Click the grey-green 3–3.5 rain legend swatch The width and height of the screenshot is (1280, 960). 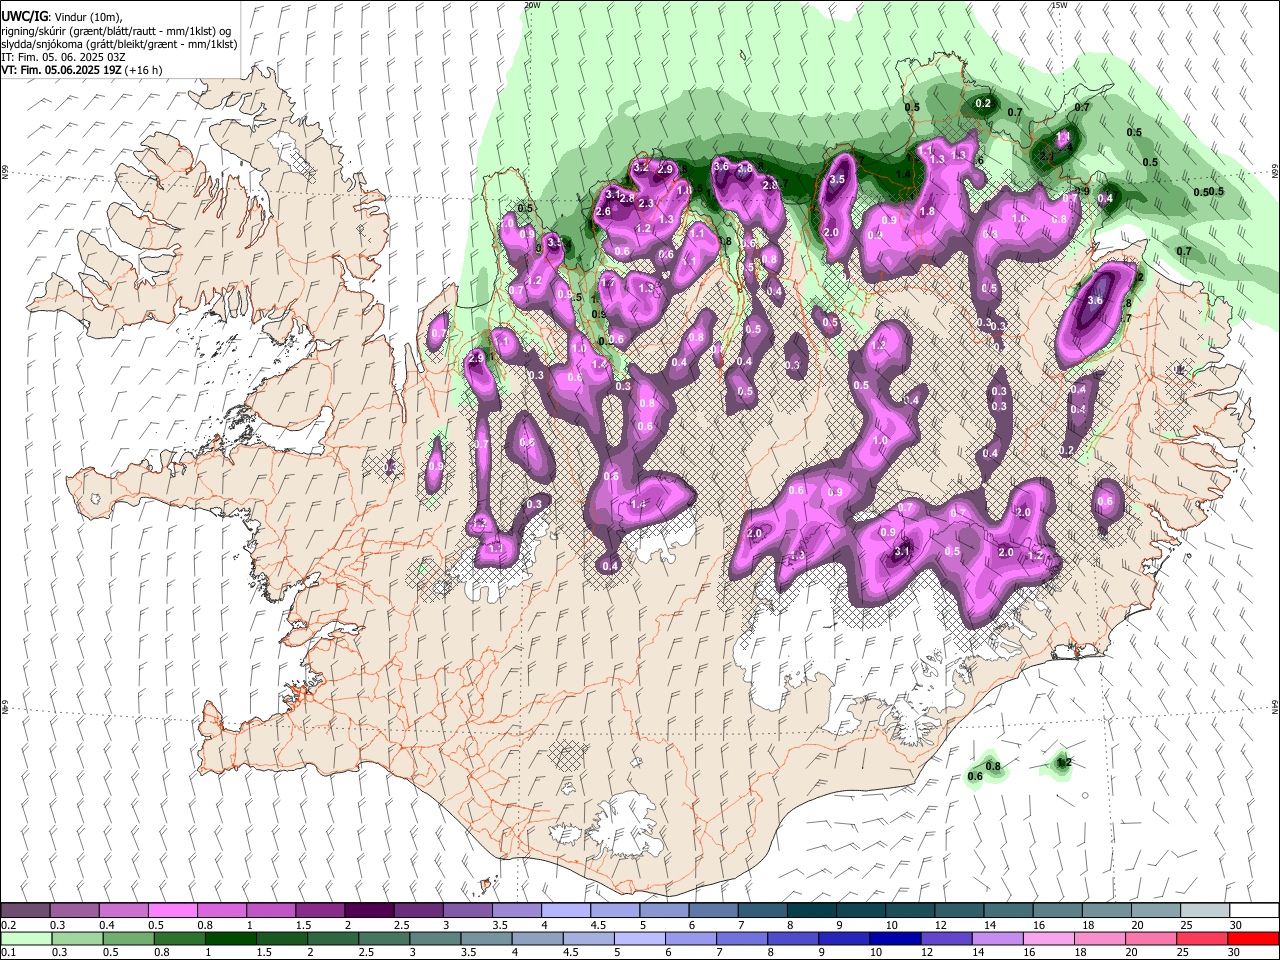pyautogui.click(x=435, y=938)
